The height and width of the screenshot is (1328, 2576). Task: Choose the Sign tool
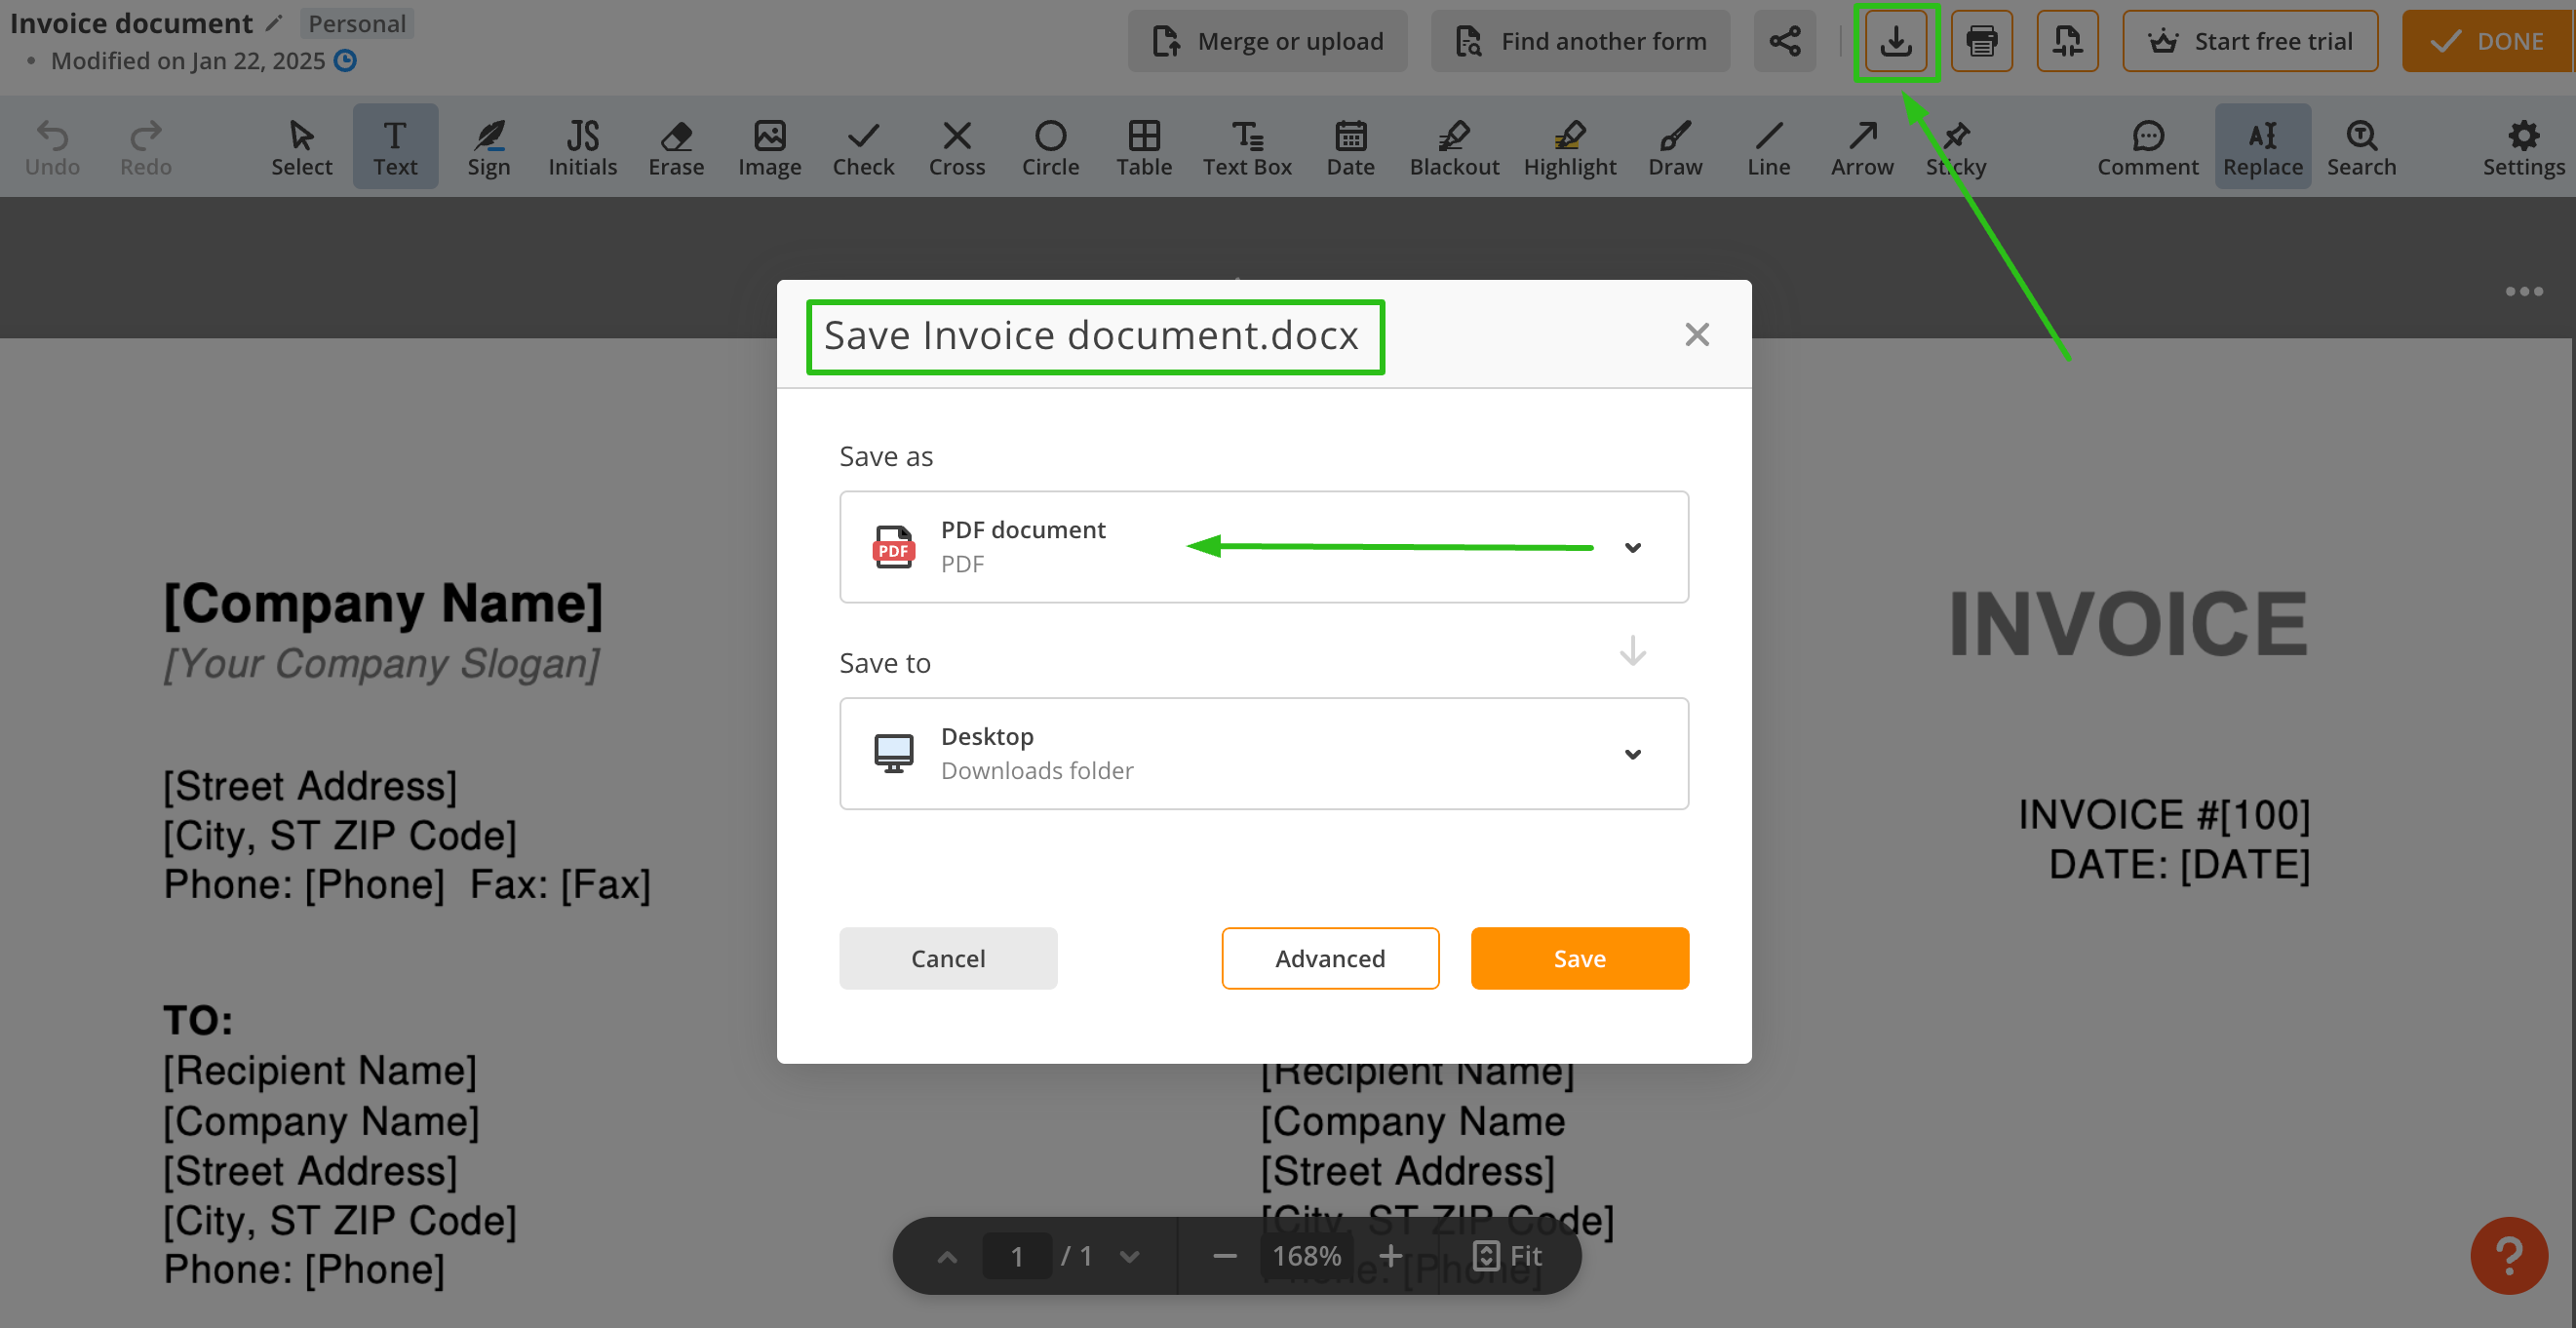(488, 147)
